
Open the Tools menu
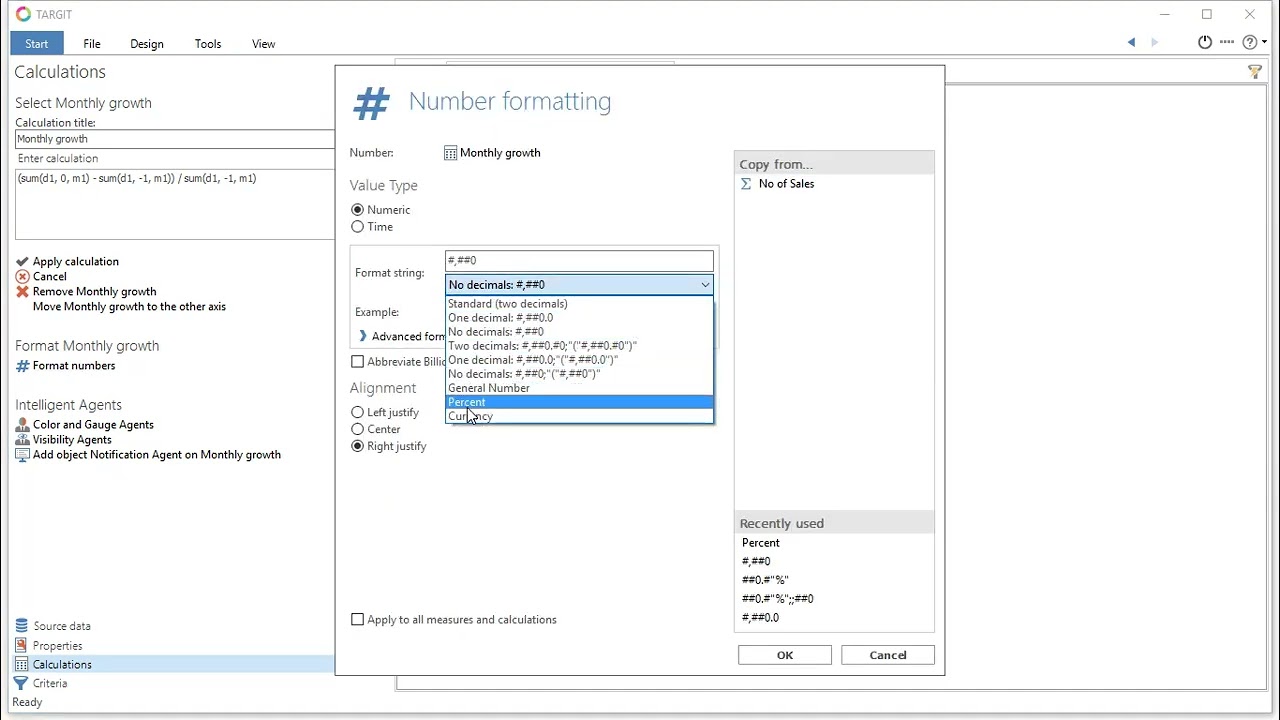(x=208, y=44)
